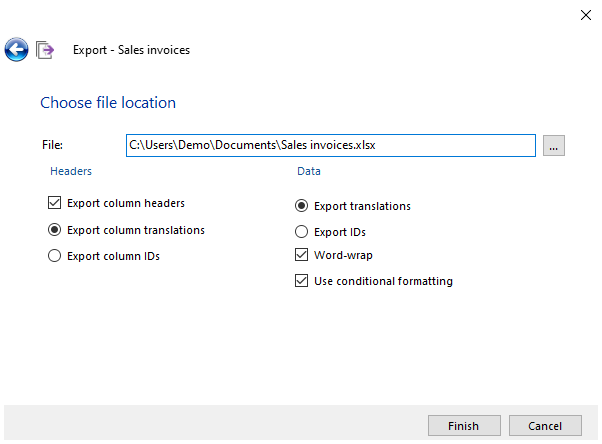Uncheck Use conditional formatting
The image size is (602, 444).
pyautogui.click(x=302, y=281)
